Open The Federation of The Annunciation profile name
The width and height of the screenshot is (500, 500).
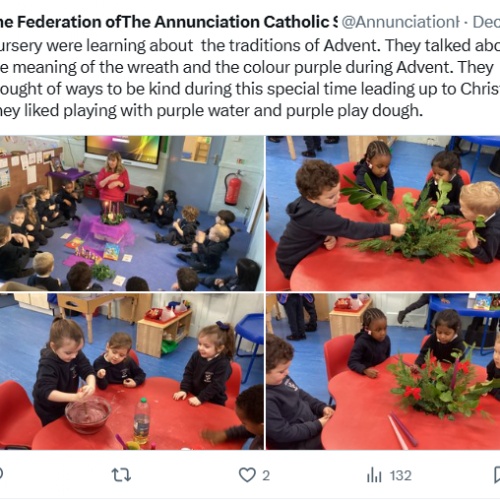[168, 22]
